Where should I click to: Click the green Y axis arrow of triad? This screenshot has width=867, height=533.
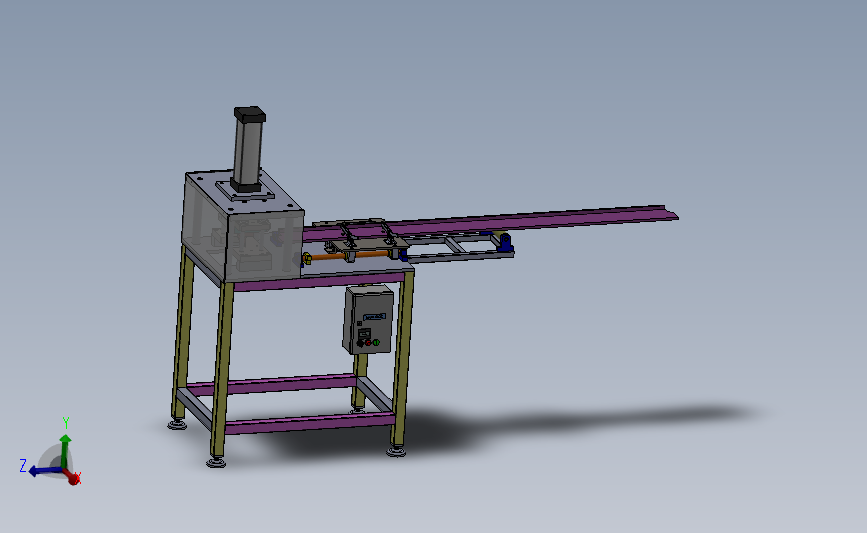click(65, 450)
